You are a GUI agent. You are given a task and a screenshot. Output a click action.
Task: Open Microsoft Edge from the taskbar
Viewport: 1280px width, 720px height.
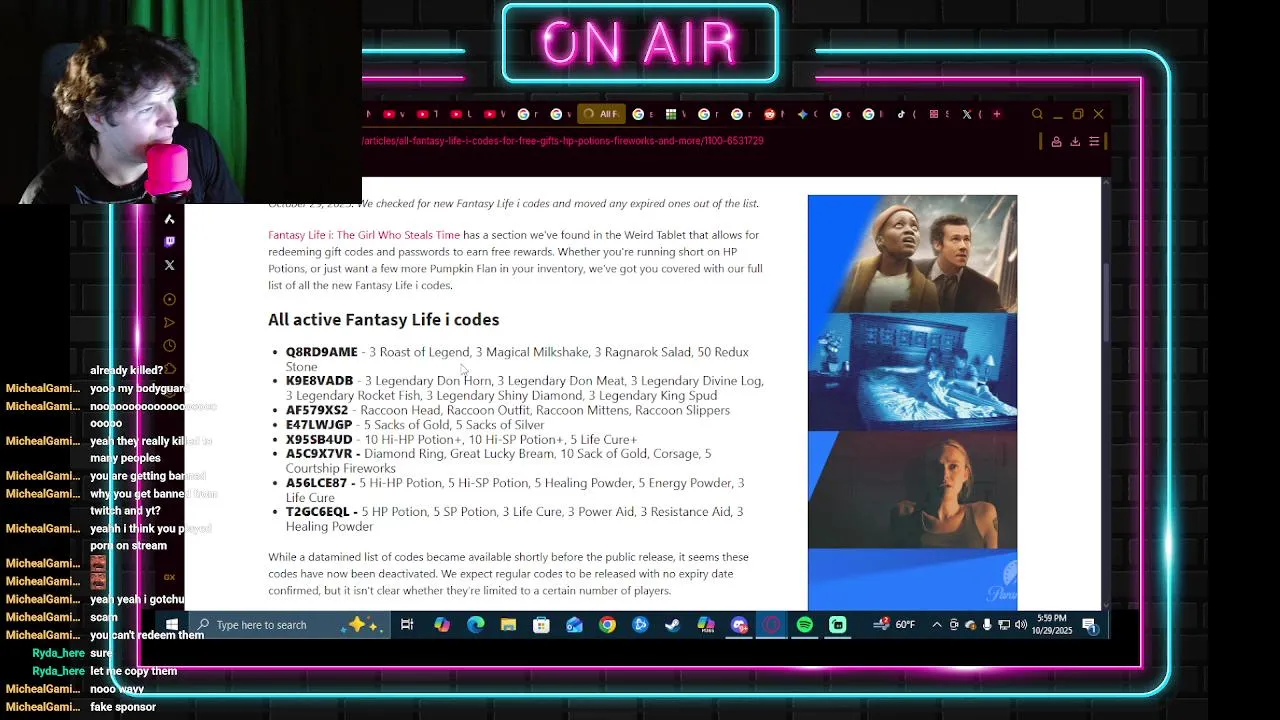[475, 625]
